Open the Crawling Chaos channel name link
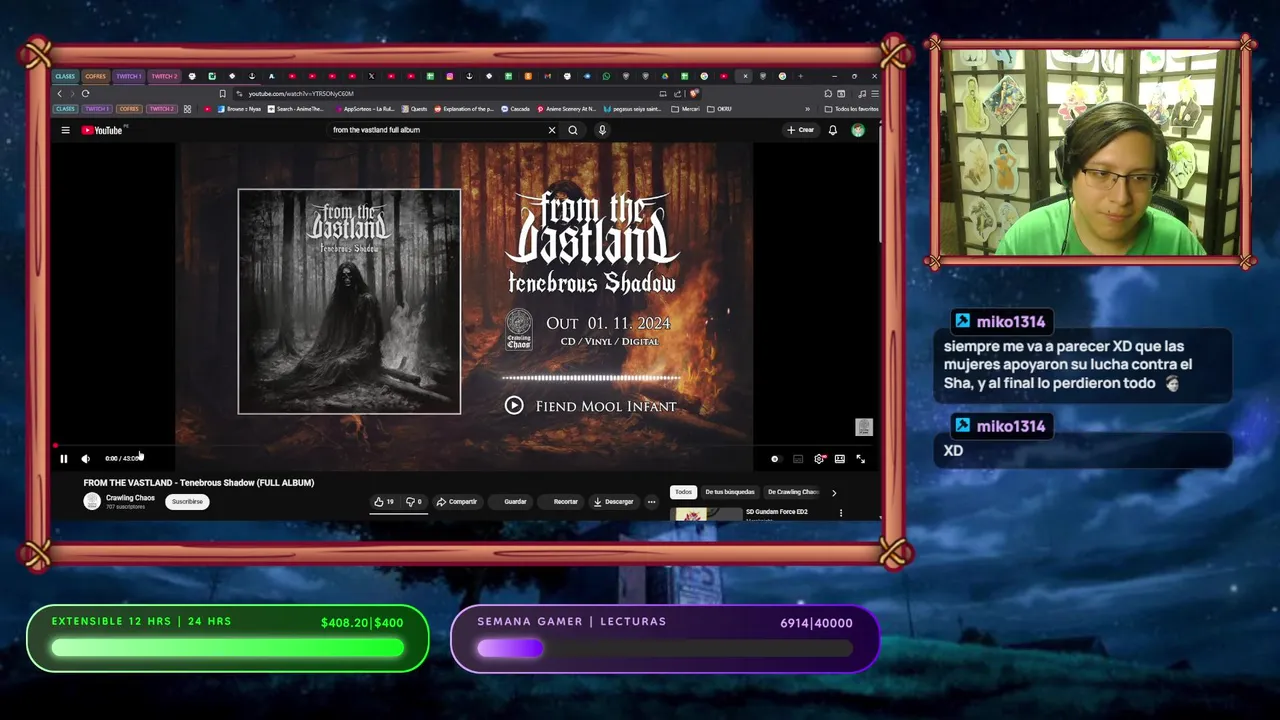This screenshot has width=1280, height=720. pyautogui.click(x=130, y=498)
